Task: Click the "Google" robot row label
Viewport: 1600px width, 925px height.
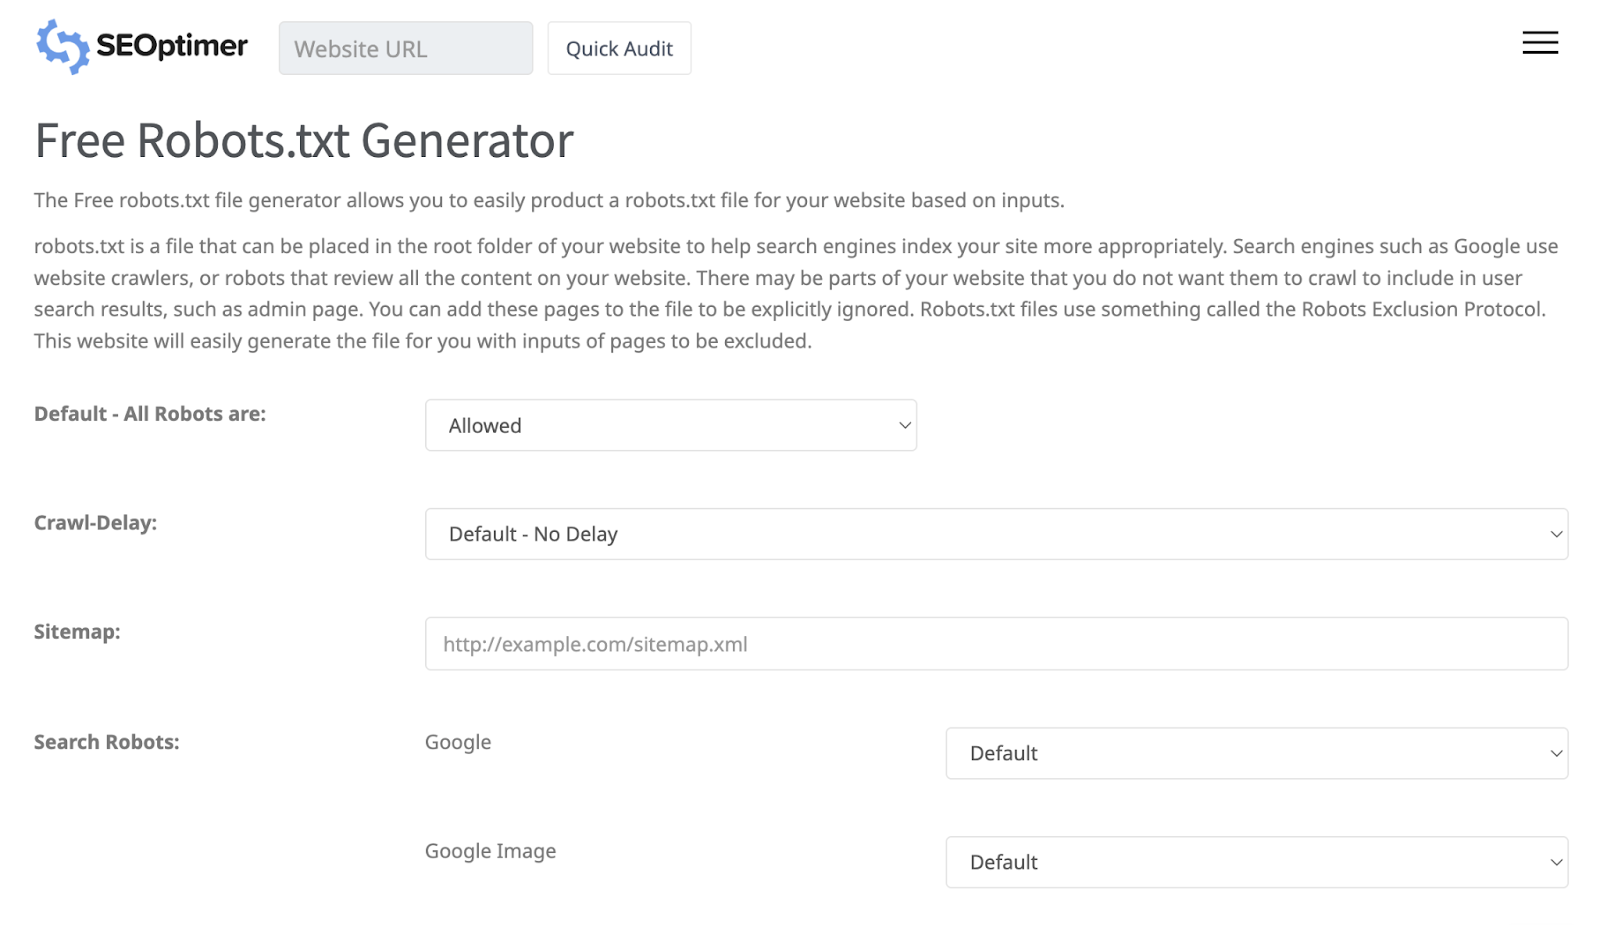Action: pyautogui.click(x=458, y=742)
